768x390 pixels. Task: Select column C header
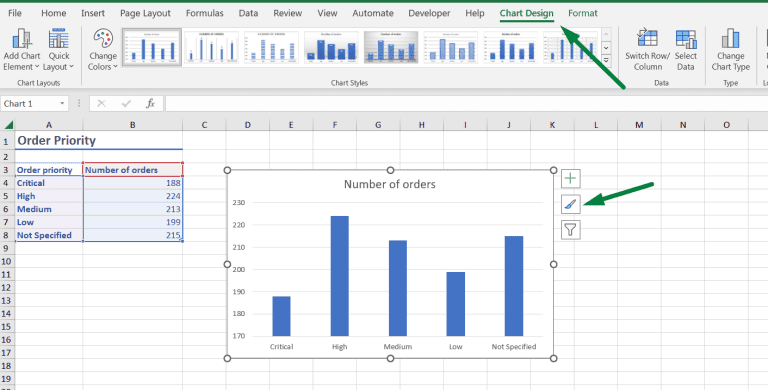click(x=204, y=125)
